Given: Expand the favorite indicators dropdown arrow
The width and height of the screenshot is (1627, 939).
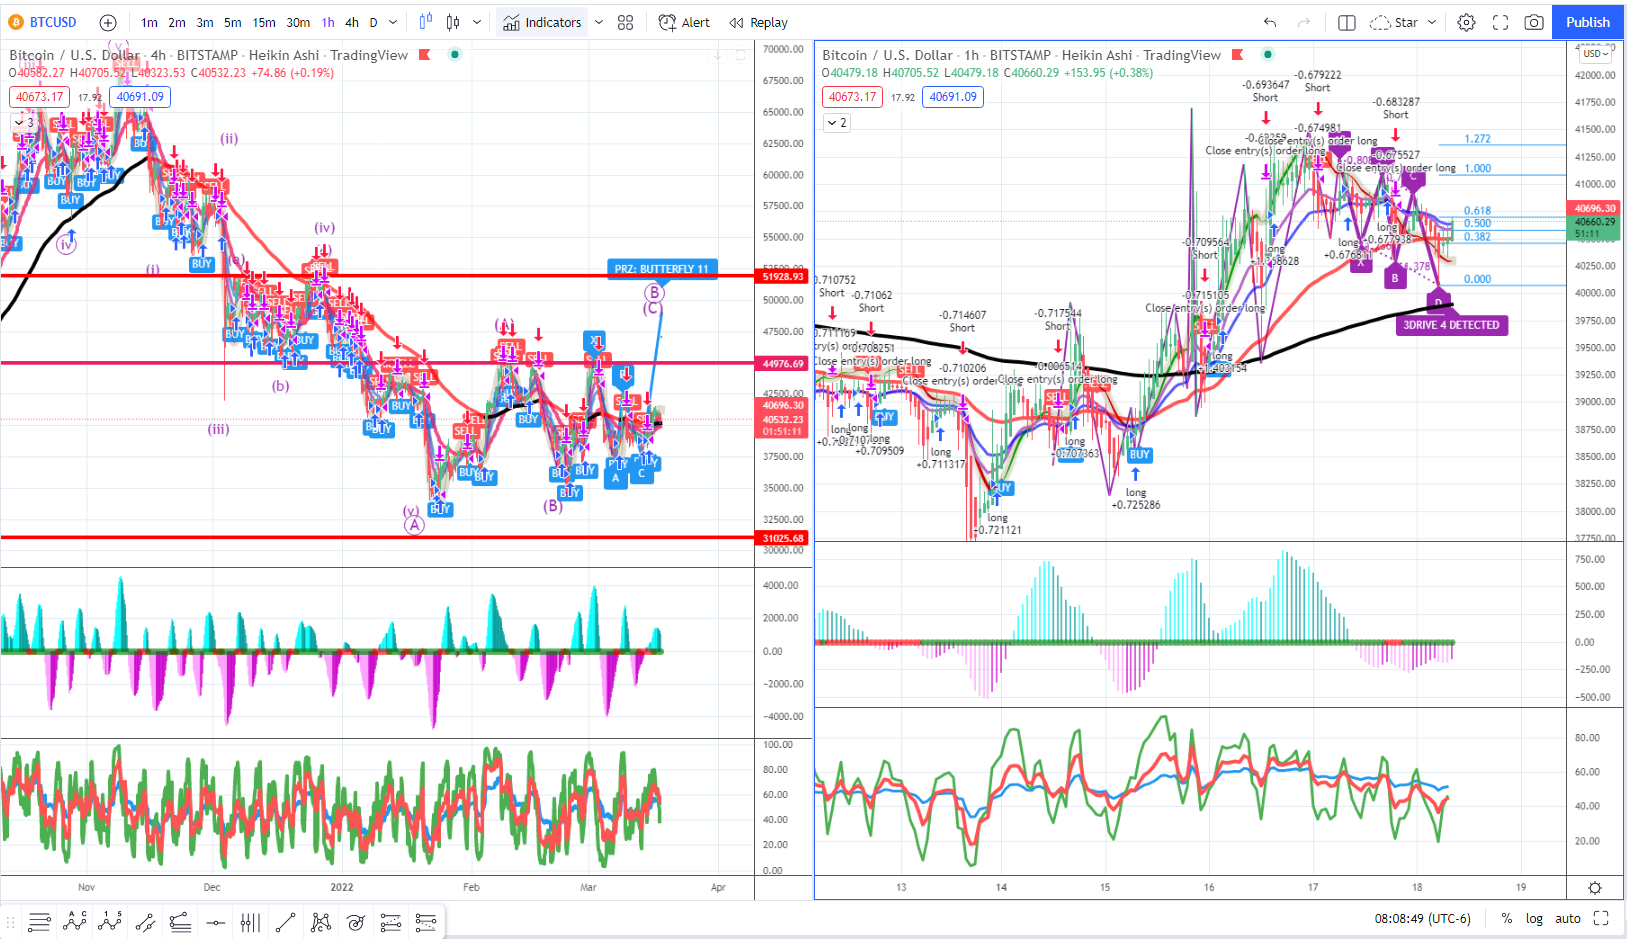Looking at the screenshot, I should click(599, 22).
